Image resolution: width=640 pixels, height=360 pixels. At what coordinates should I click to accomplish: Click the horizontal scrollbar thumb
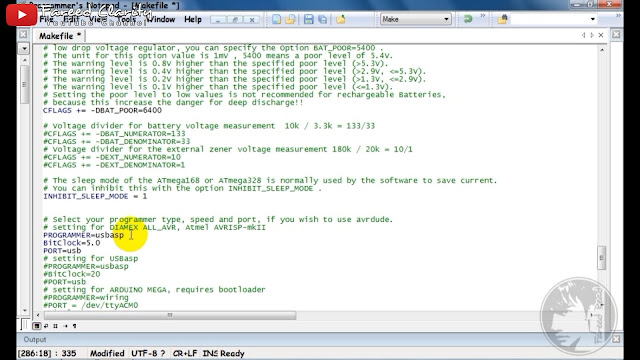tap(170, 315)
